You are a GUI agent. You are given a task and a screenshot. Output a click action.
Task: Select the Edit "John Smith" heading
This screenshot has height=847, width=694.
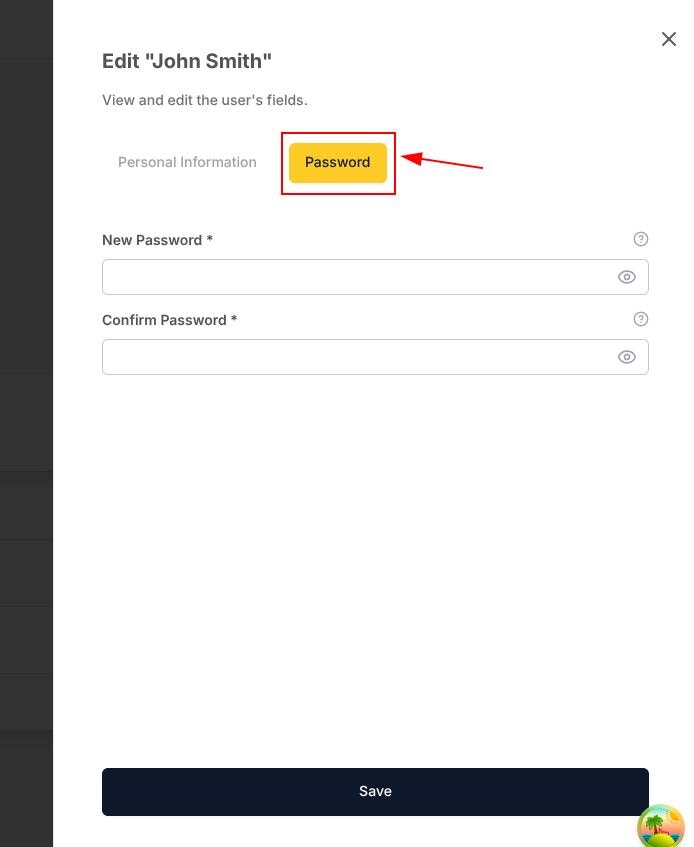pyautogui.click(x=186, y=61)
